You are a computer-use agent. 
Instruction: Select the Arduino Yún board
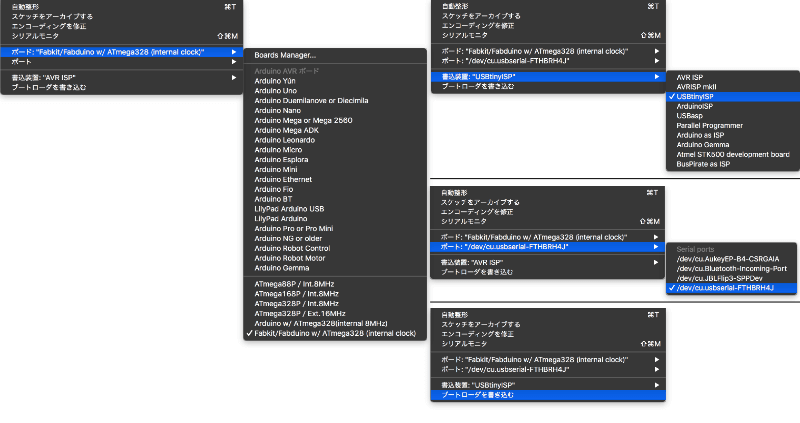(x=335, y=81)
